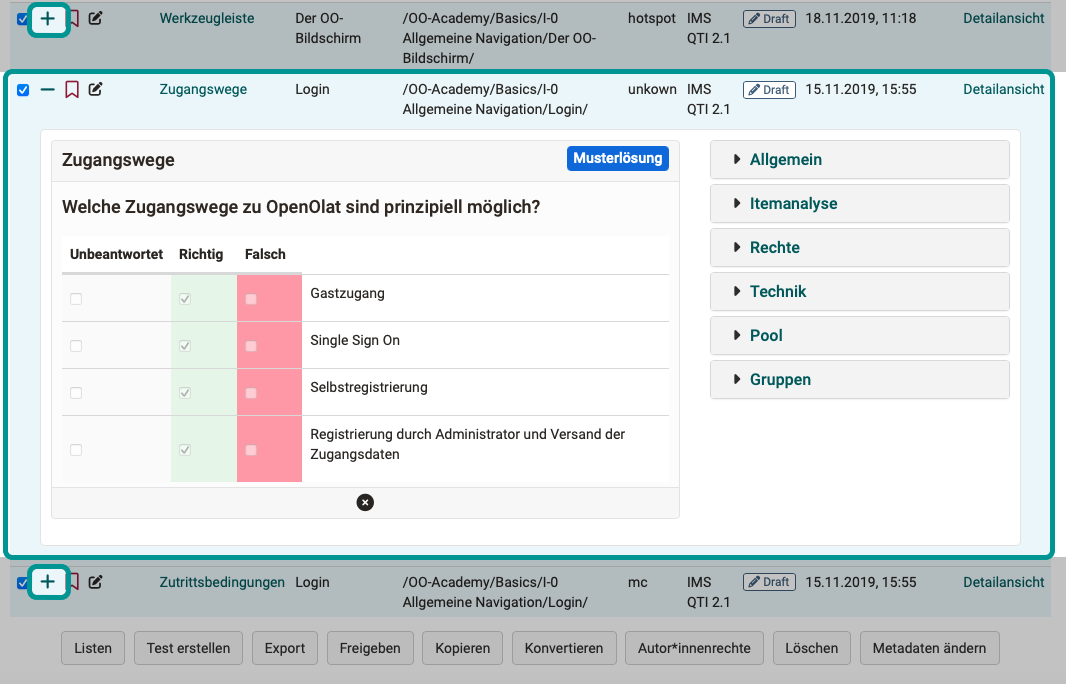Image resolution: width=1066 pixels, height=684 pixels.
Task: Open the Itemanalyse section
Action: 858,203
